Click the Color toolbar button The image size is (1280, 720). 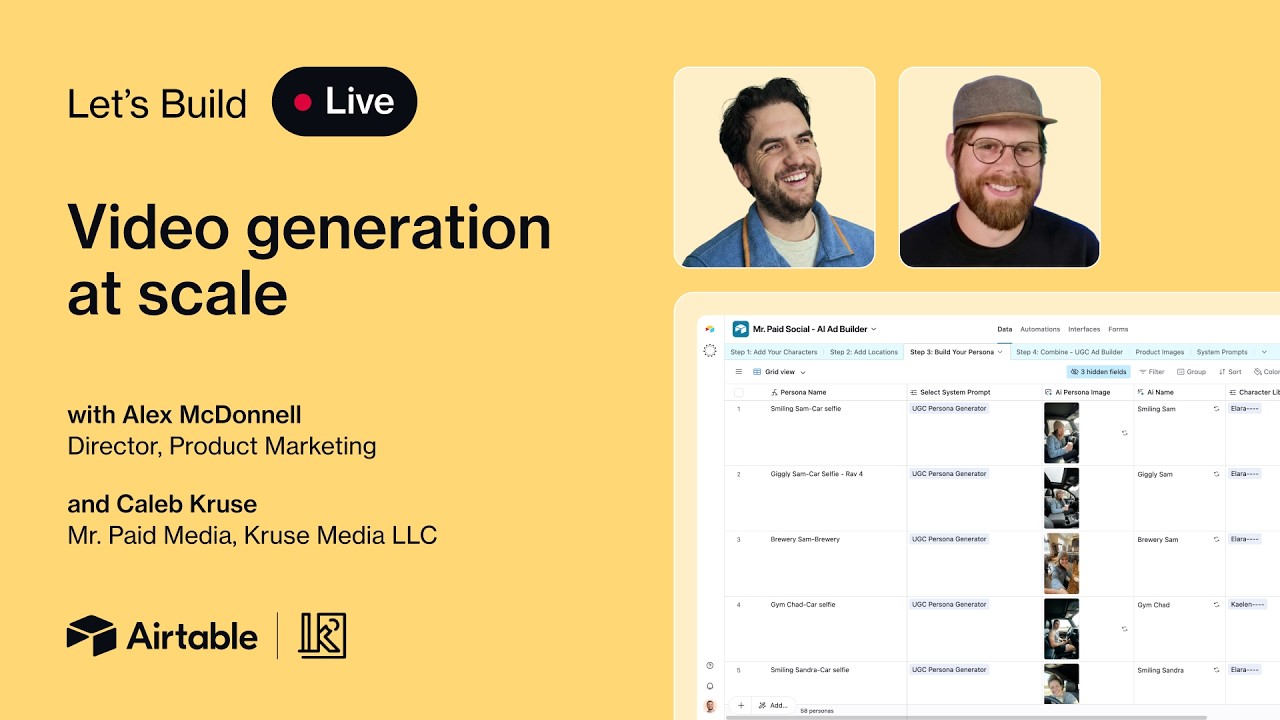[x=1266, y=372]
